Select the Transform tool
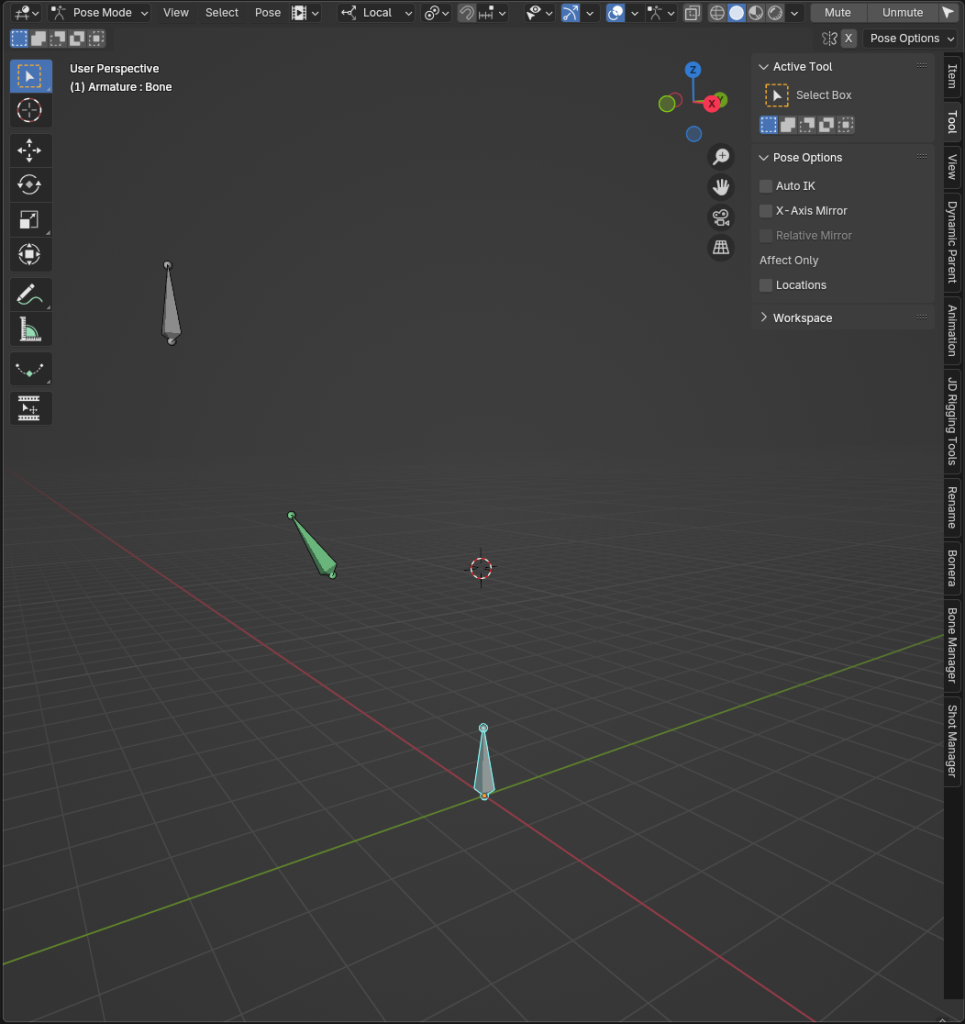Image resolution: width=965 pixels, height=1024 pixels. (30, 254)
